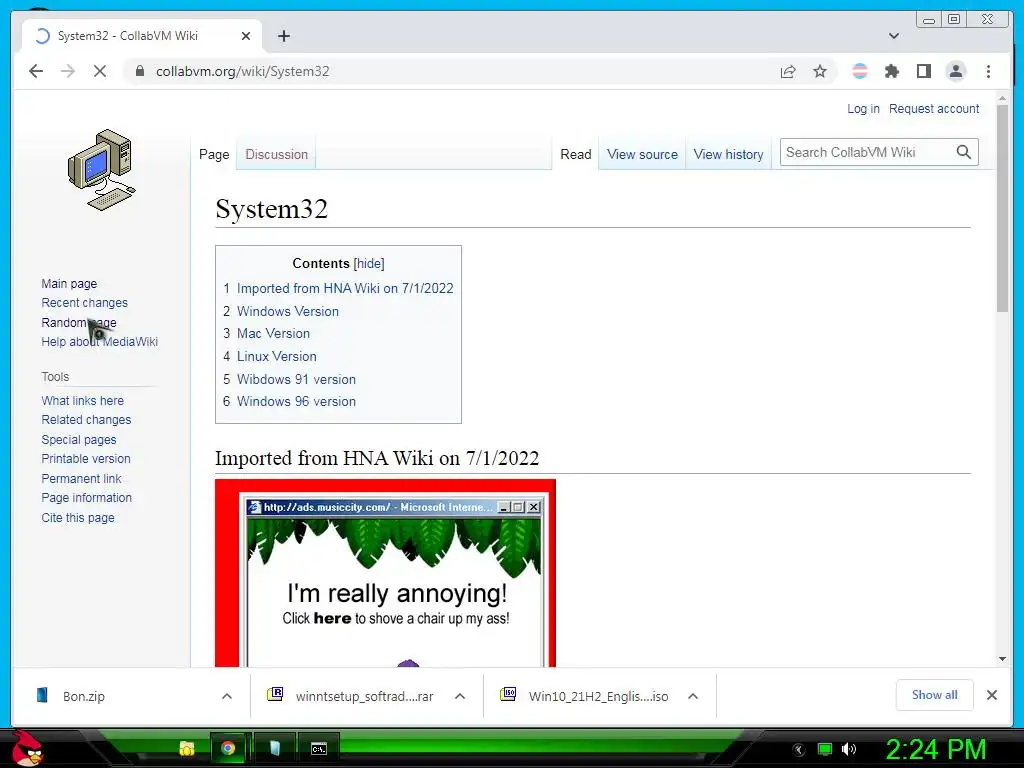Select the Page tab
This screenshot has height=768, width=1024.
coord(214,154)
